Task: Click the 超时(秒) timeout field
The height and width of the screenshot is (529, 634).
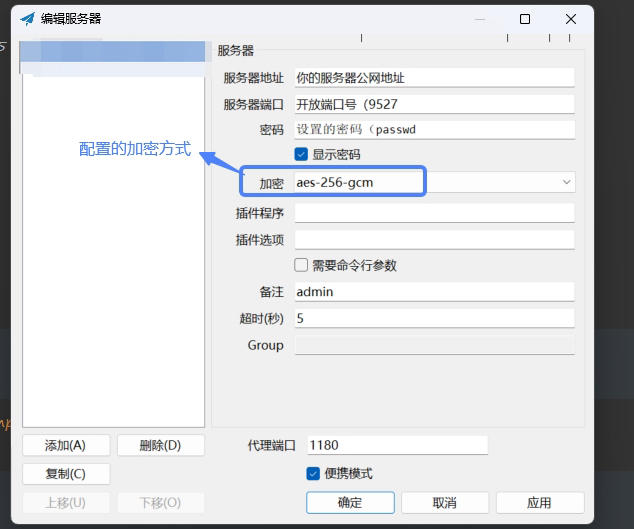Action: tap(435, 318)
